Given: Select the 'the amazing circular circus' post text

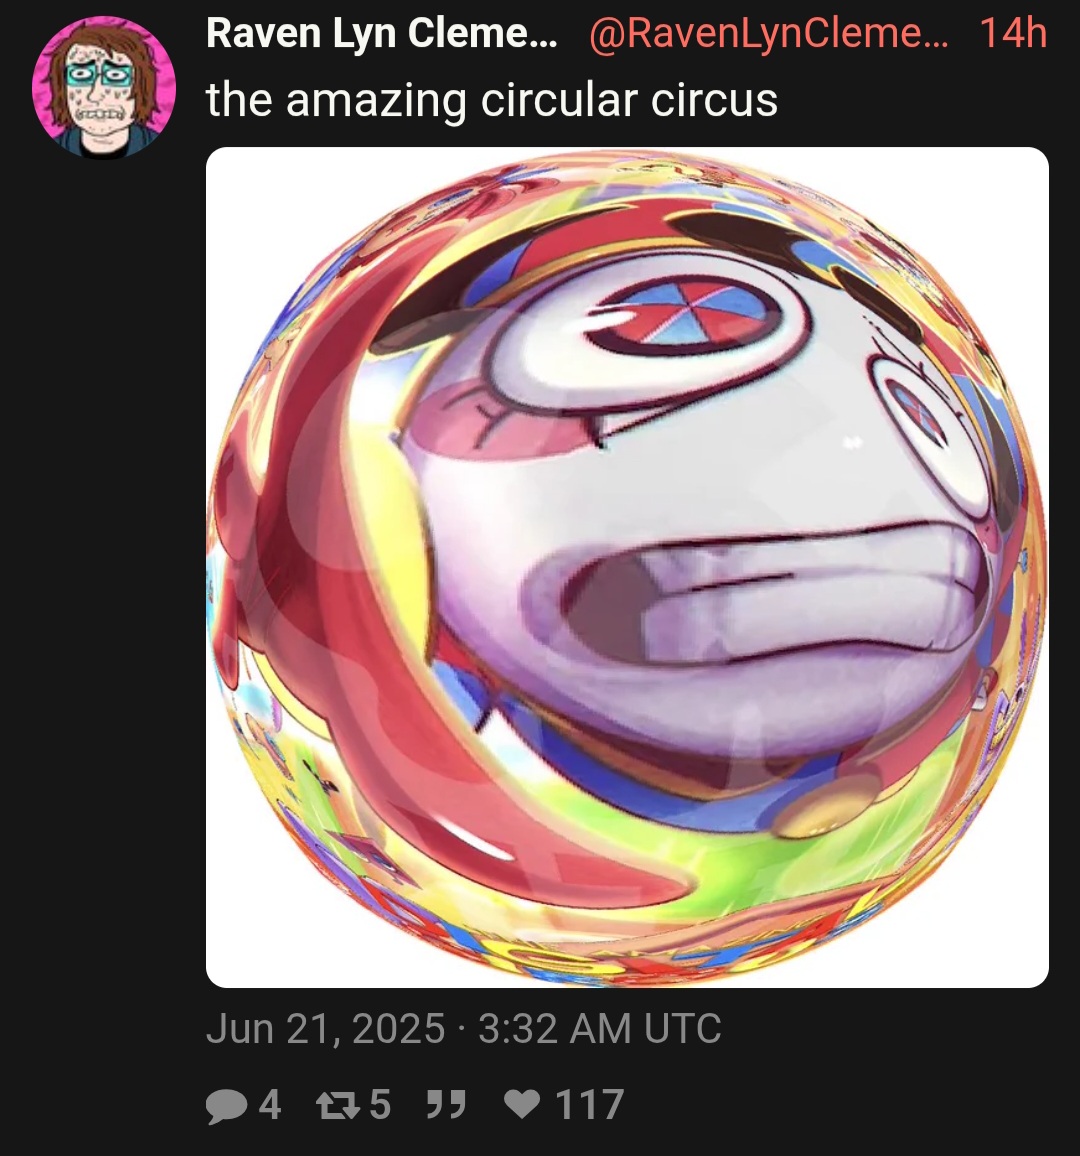Looking at the screenshot, I should 492,100.
